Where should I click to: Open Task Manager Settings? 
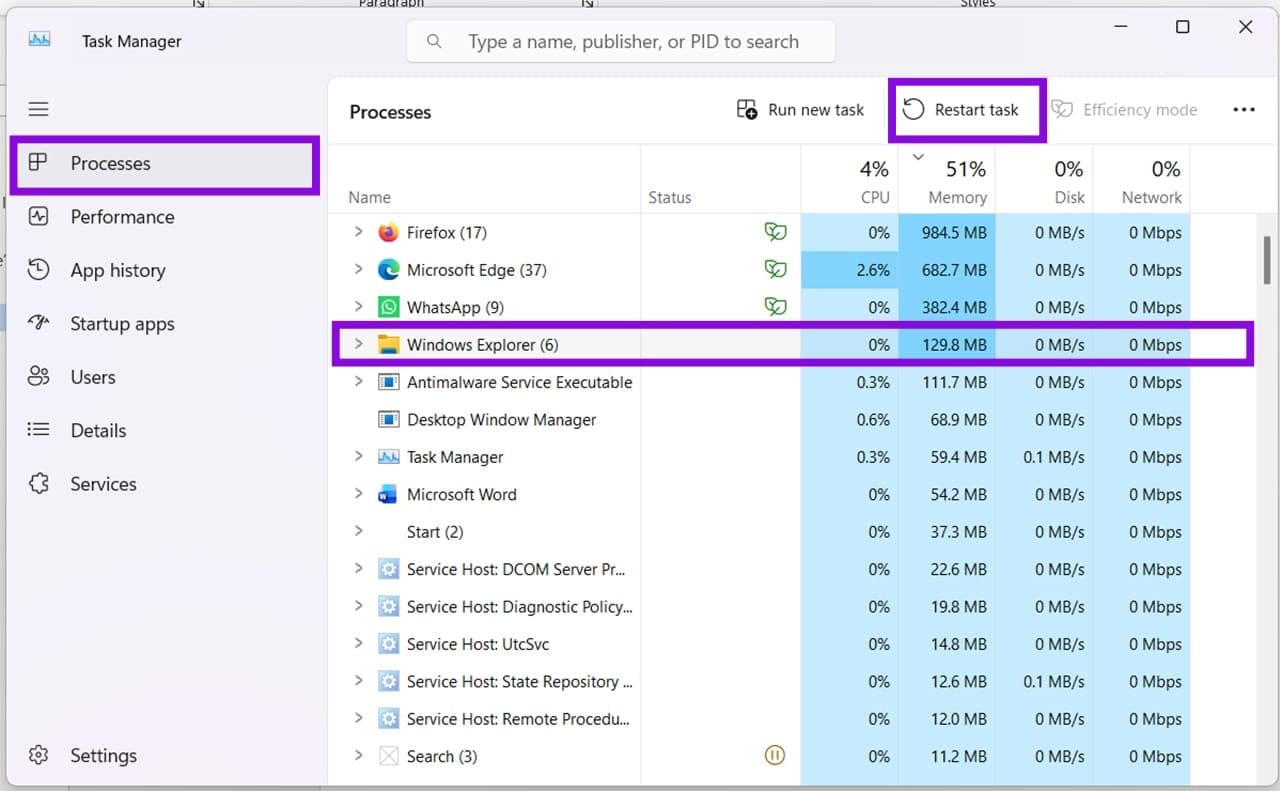click(x=165, y=755)
